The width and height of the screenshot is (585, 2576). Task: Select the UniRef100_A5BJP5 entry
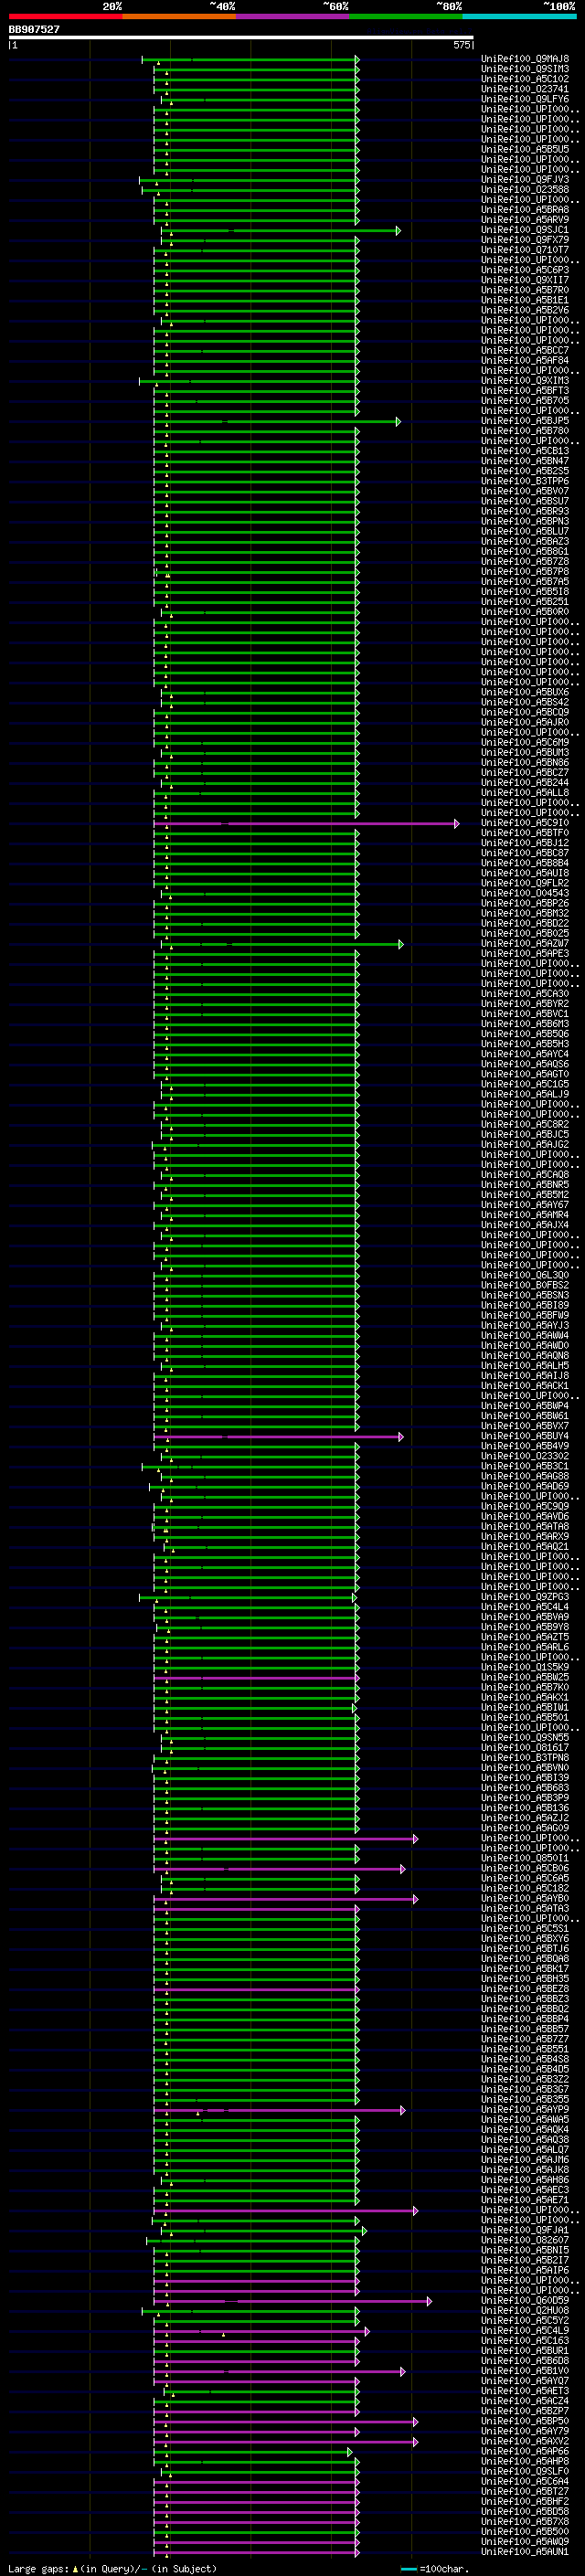click(525, 421)
